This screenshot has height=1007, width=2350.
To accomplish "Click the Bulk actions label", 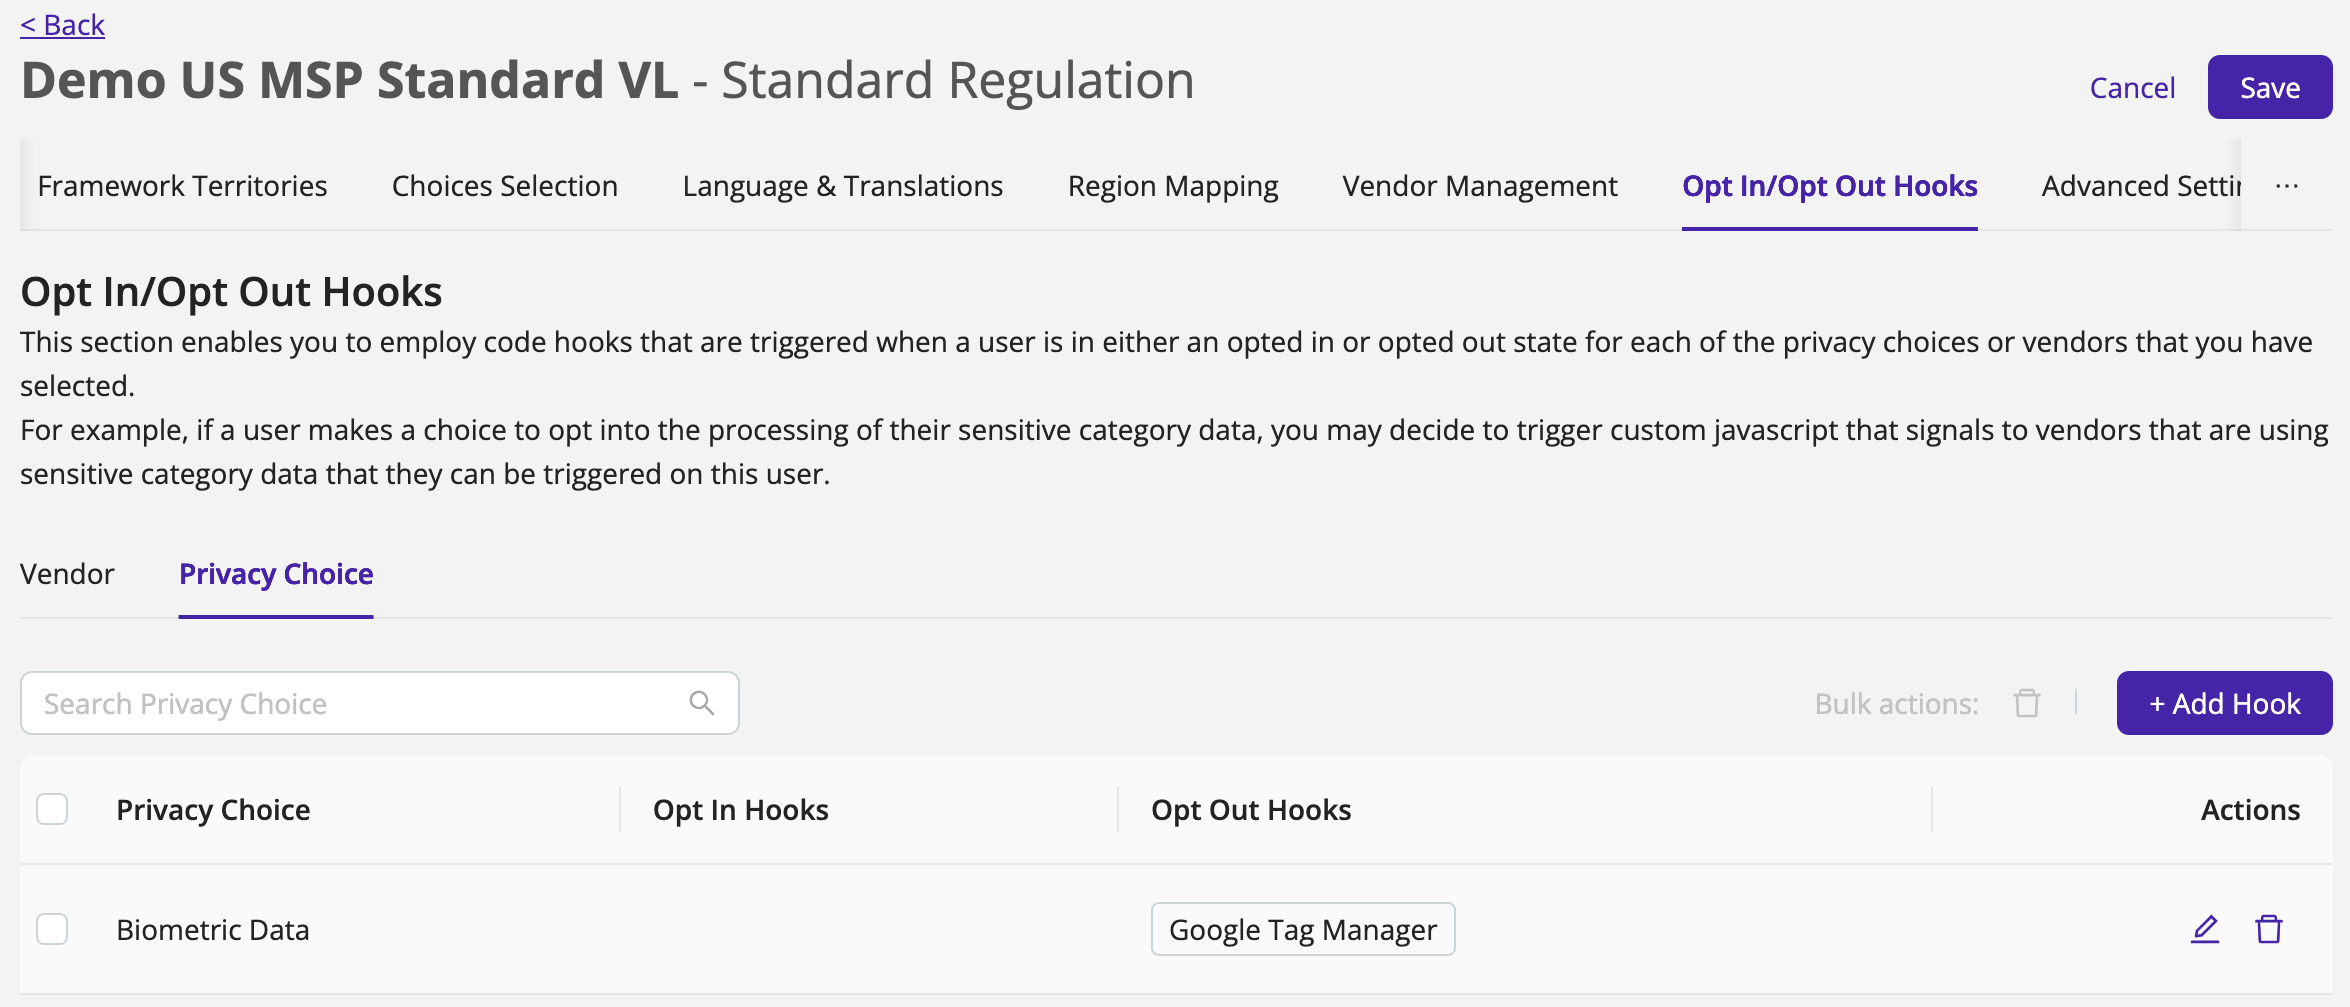I will tap(1897, 703).
